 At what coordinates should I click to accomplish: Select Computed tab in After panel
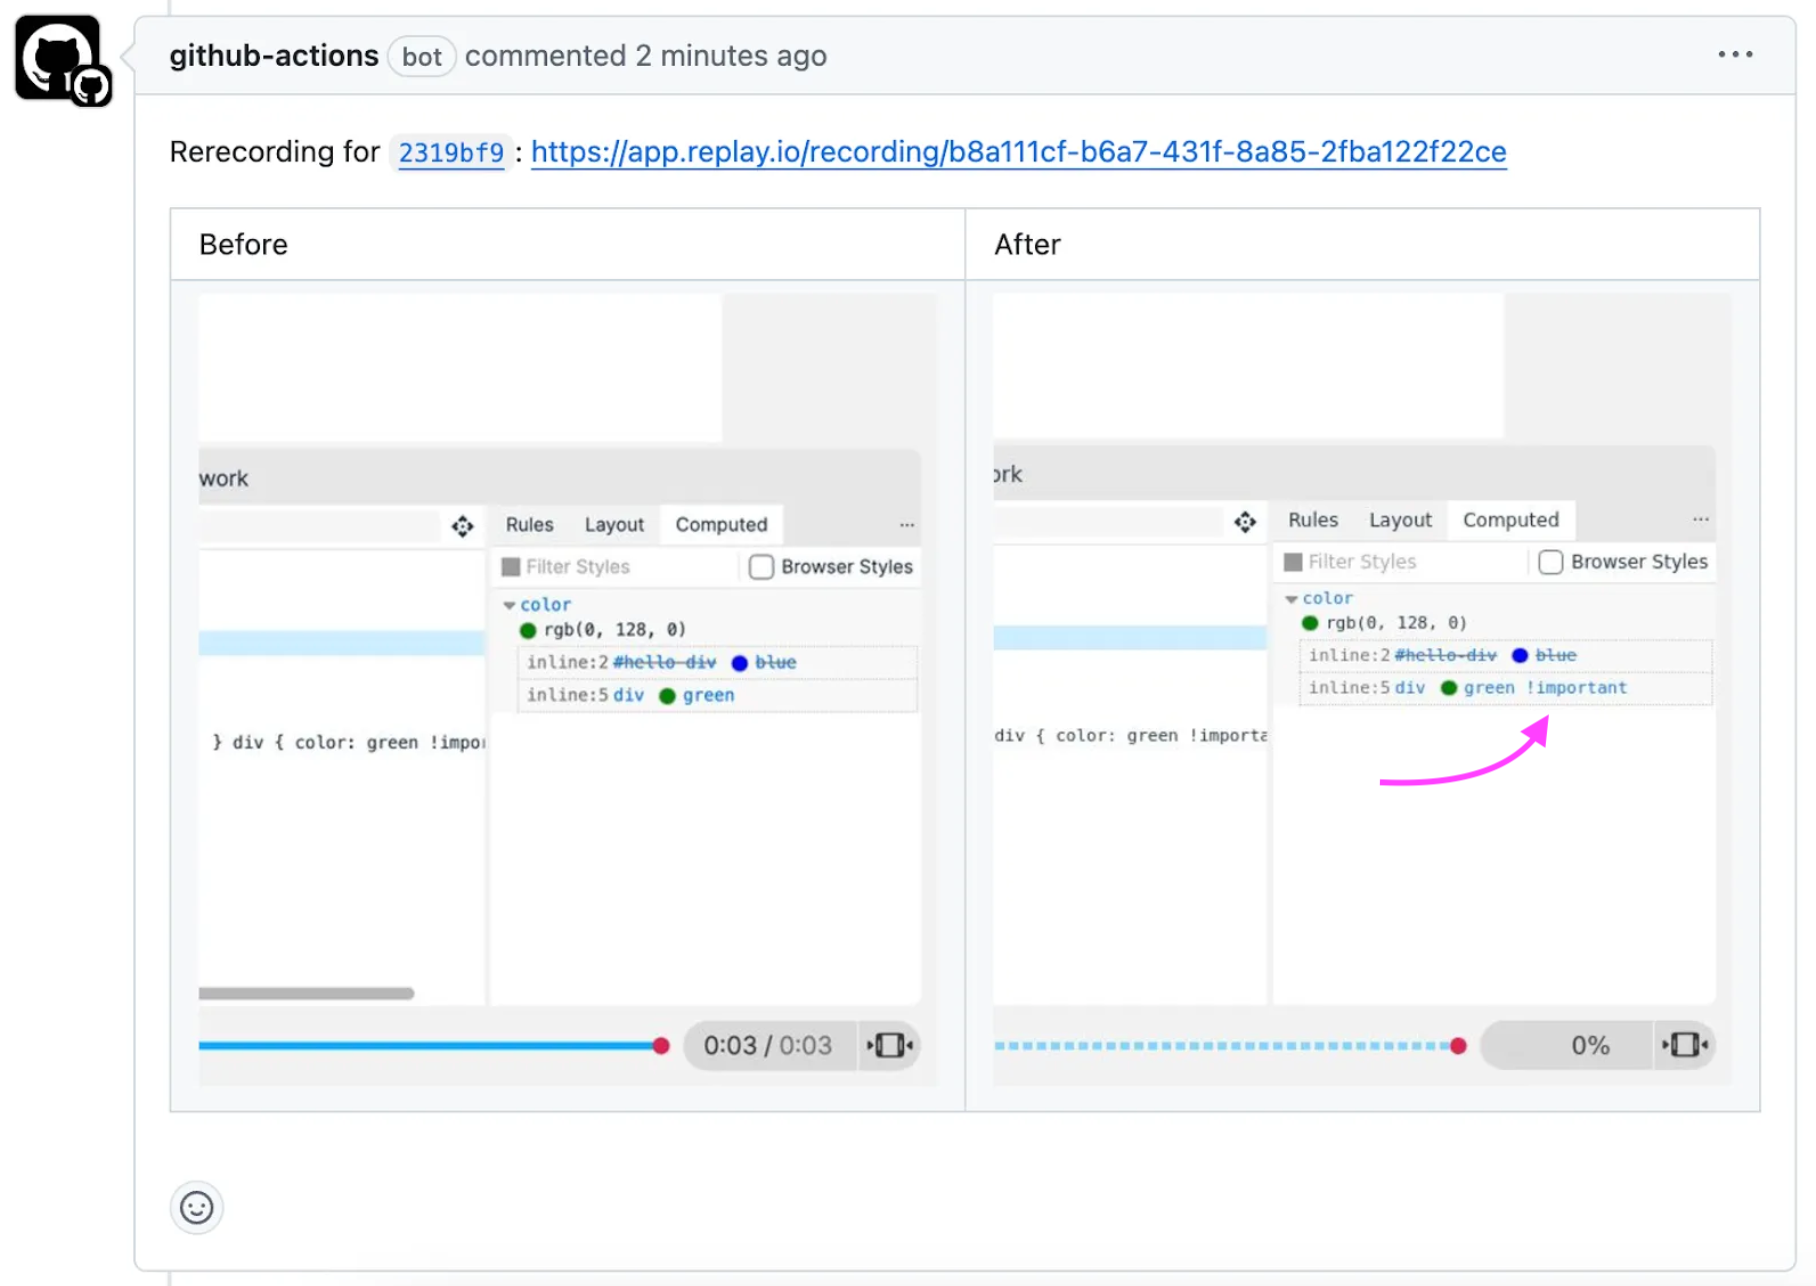coord(1510,520)
